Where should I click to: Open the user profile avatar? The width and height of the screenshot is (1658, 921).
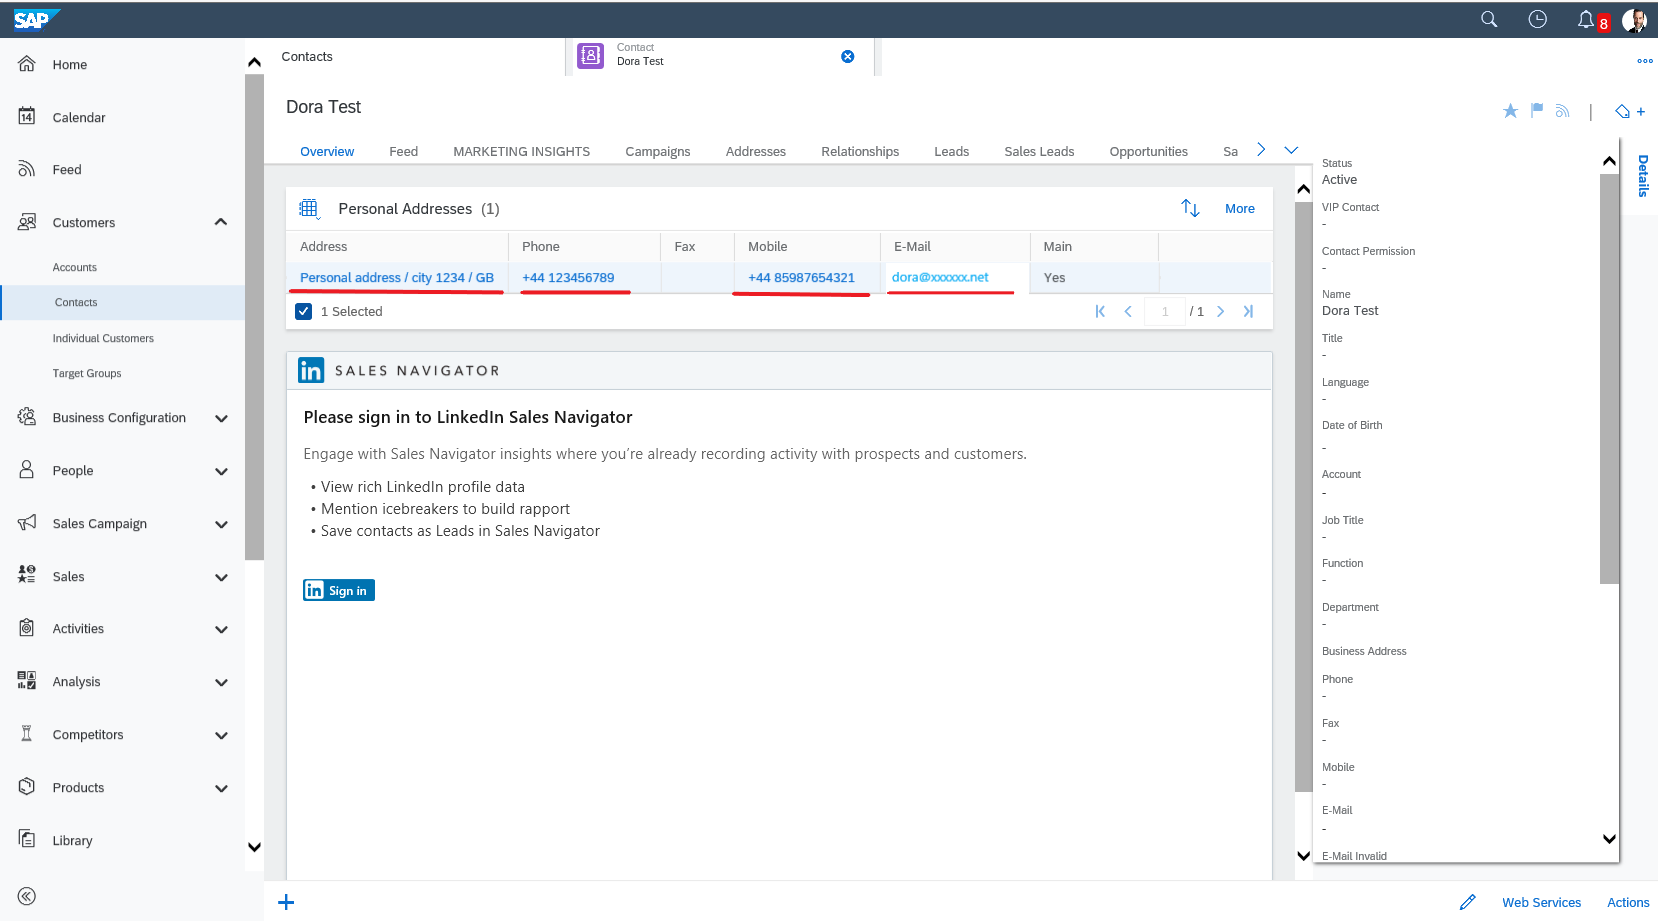click(x=1634, y=20)
